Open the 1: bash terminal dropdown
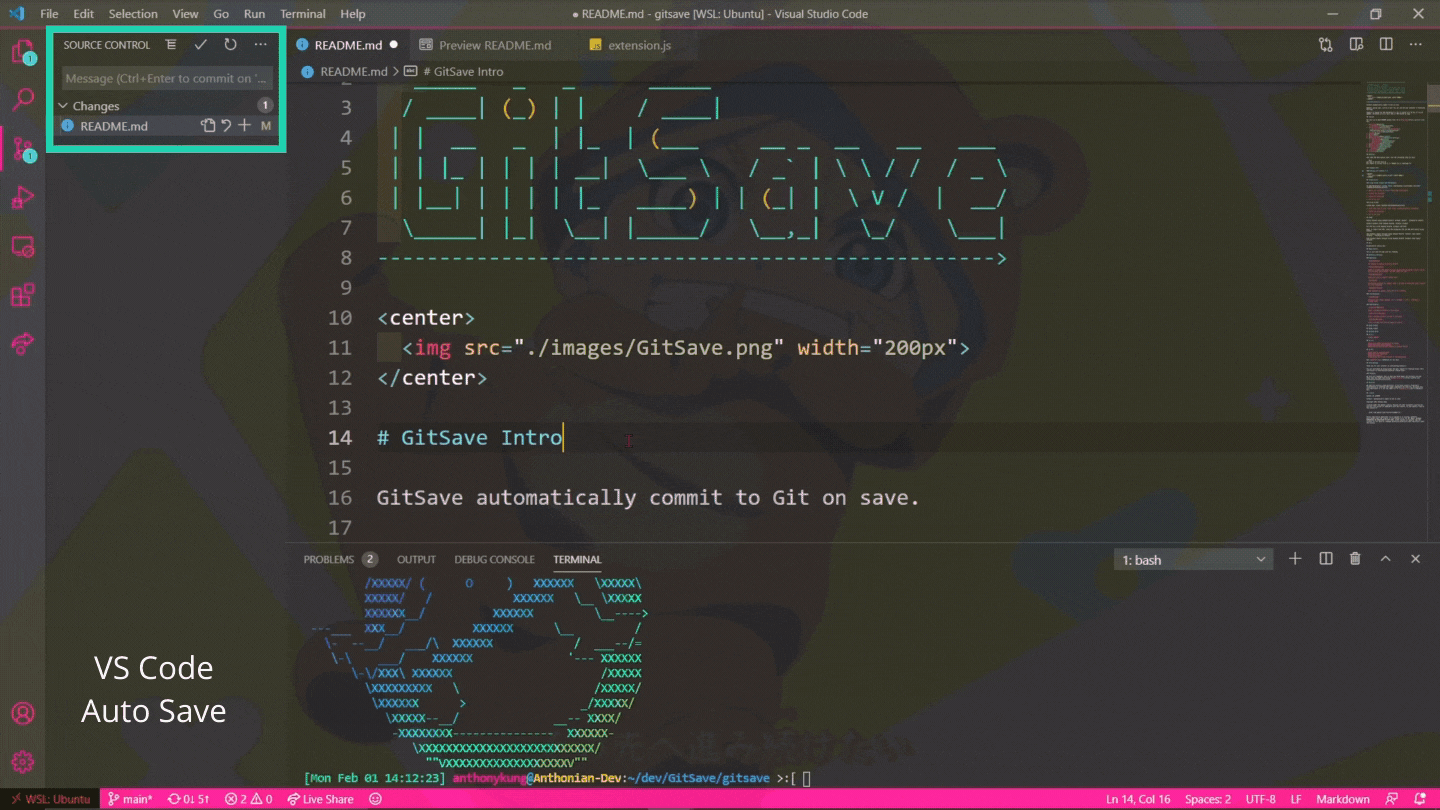The width and height of the screenshot is (1440, 810). [1193, 560]
